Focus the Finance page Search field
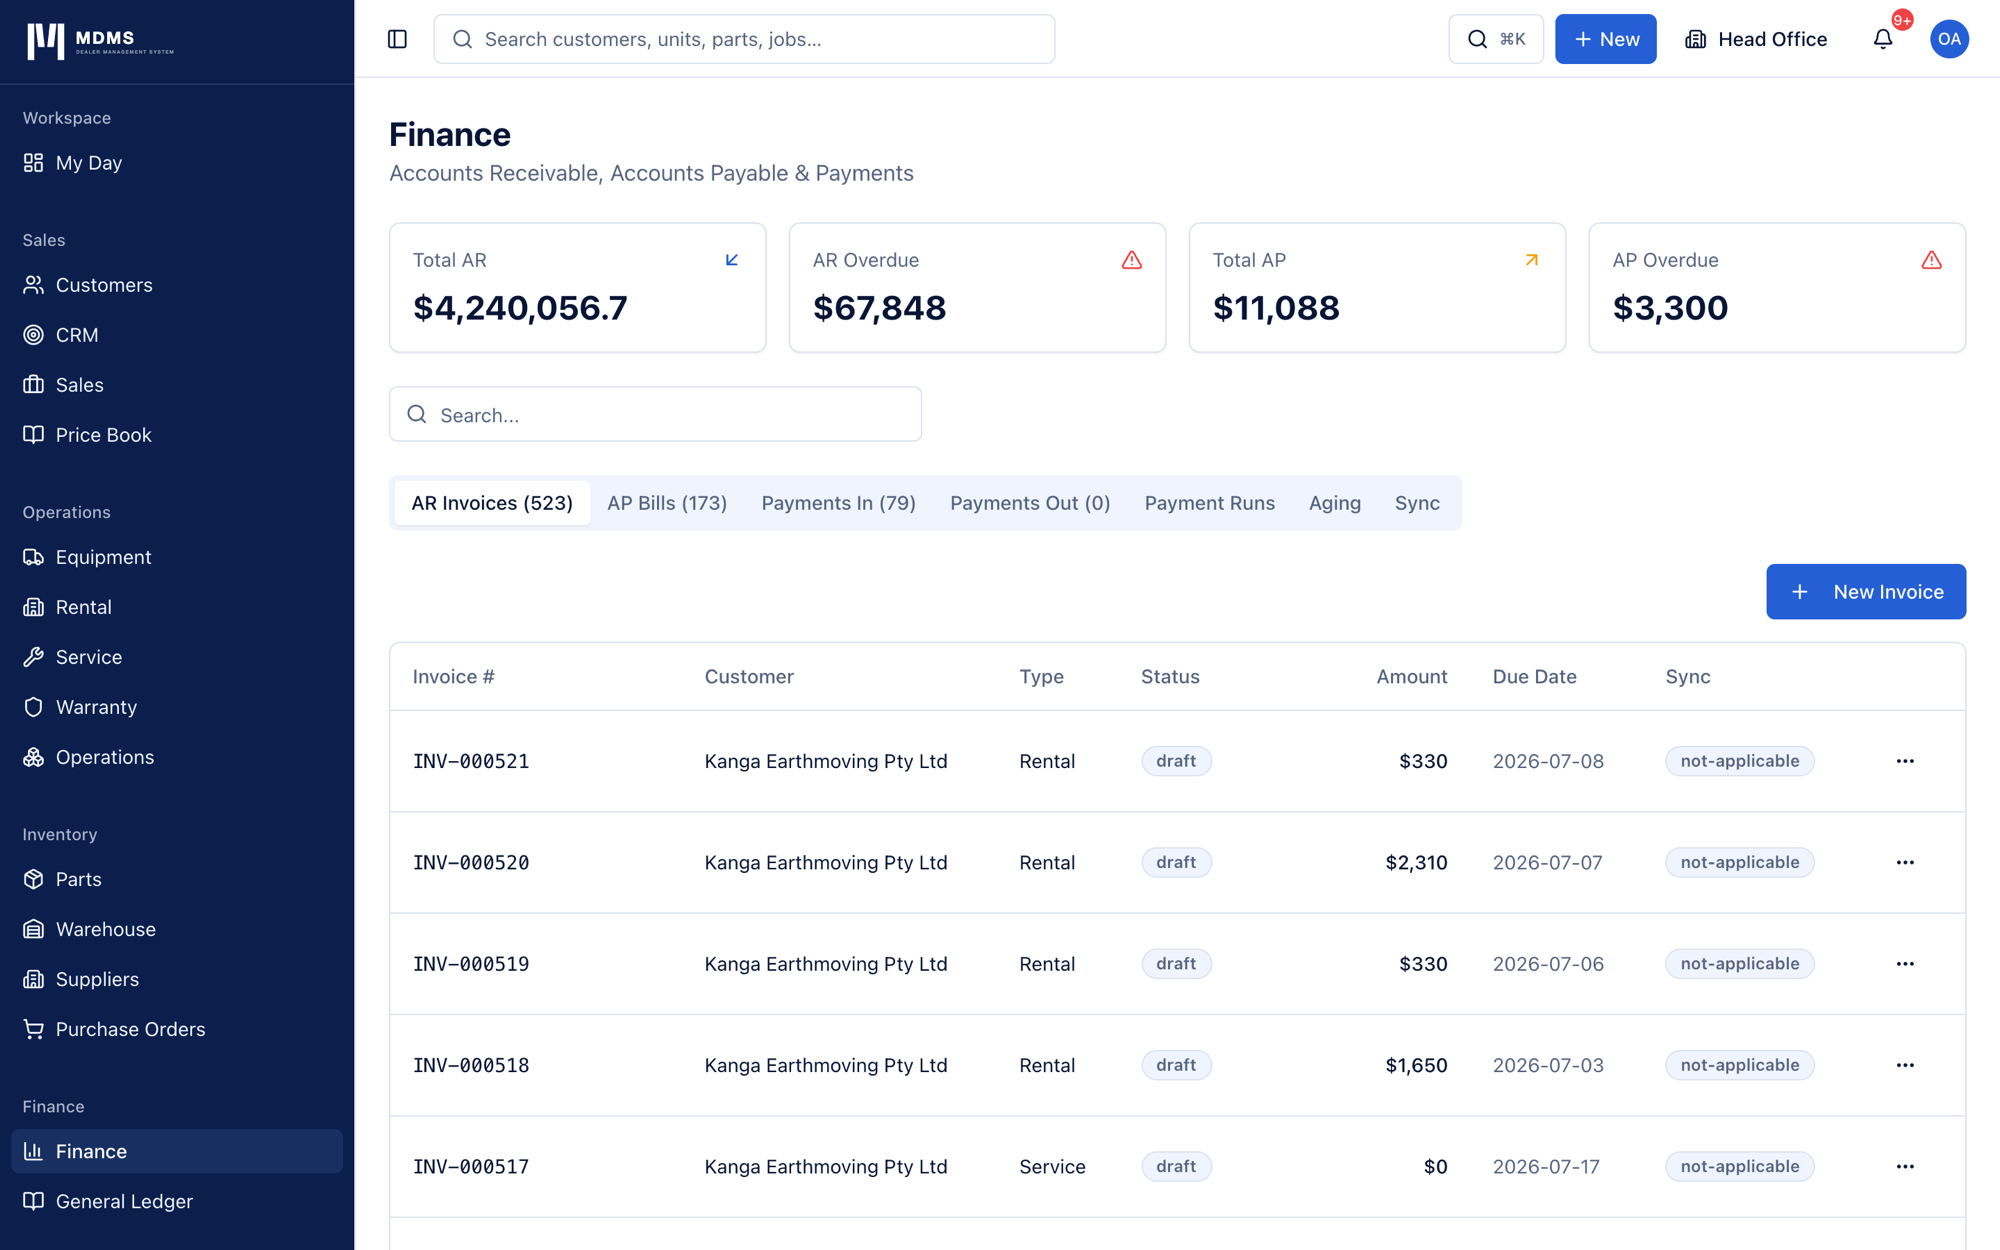Image resolution: width=2000 pixels, height=1250 pixels. pos(655,414)
